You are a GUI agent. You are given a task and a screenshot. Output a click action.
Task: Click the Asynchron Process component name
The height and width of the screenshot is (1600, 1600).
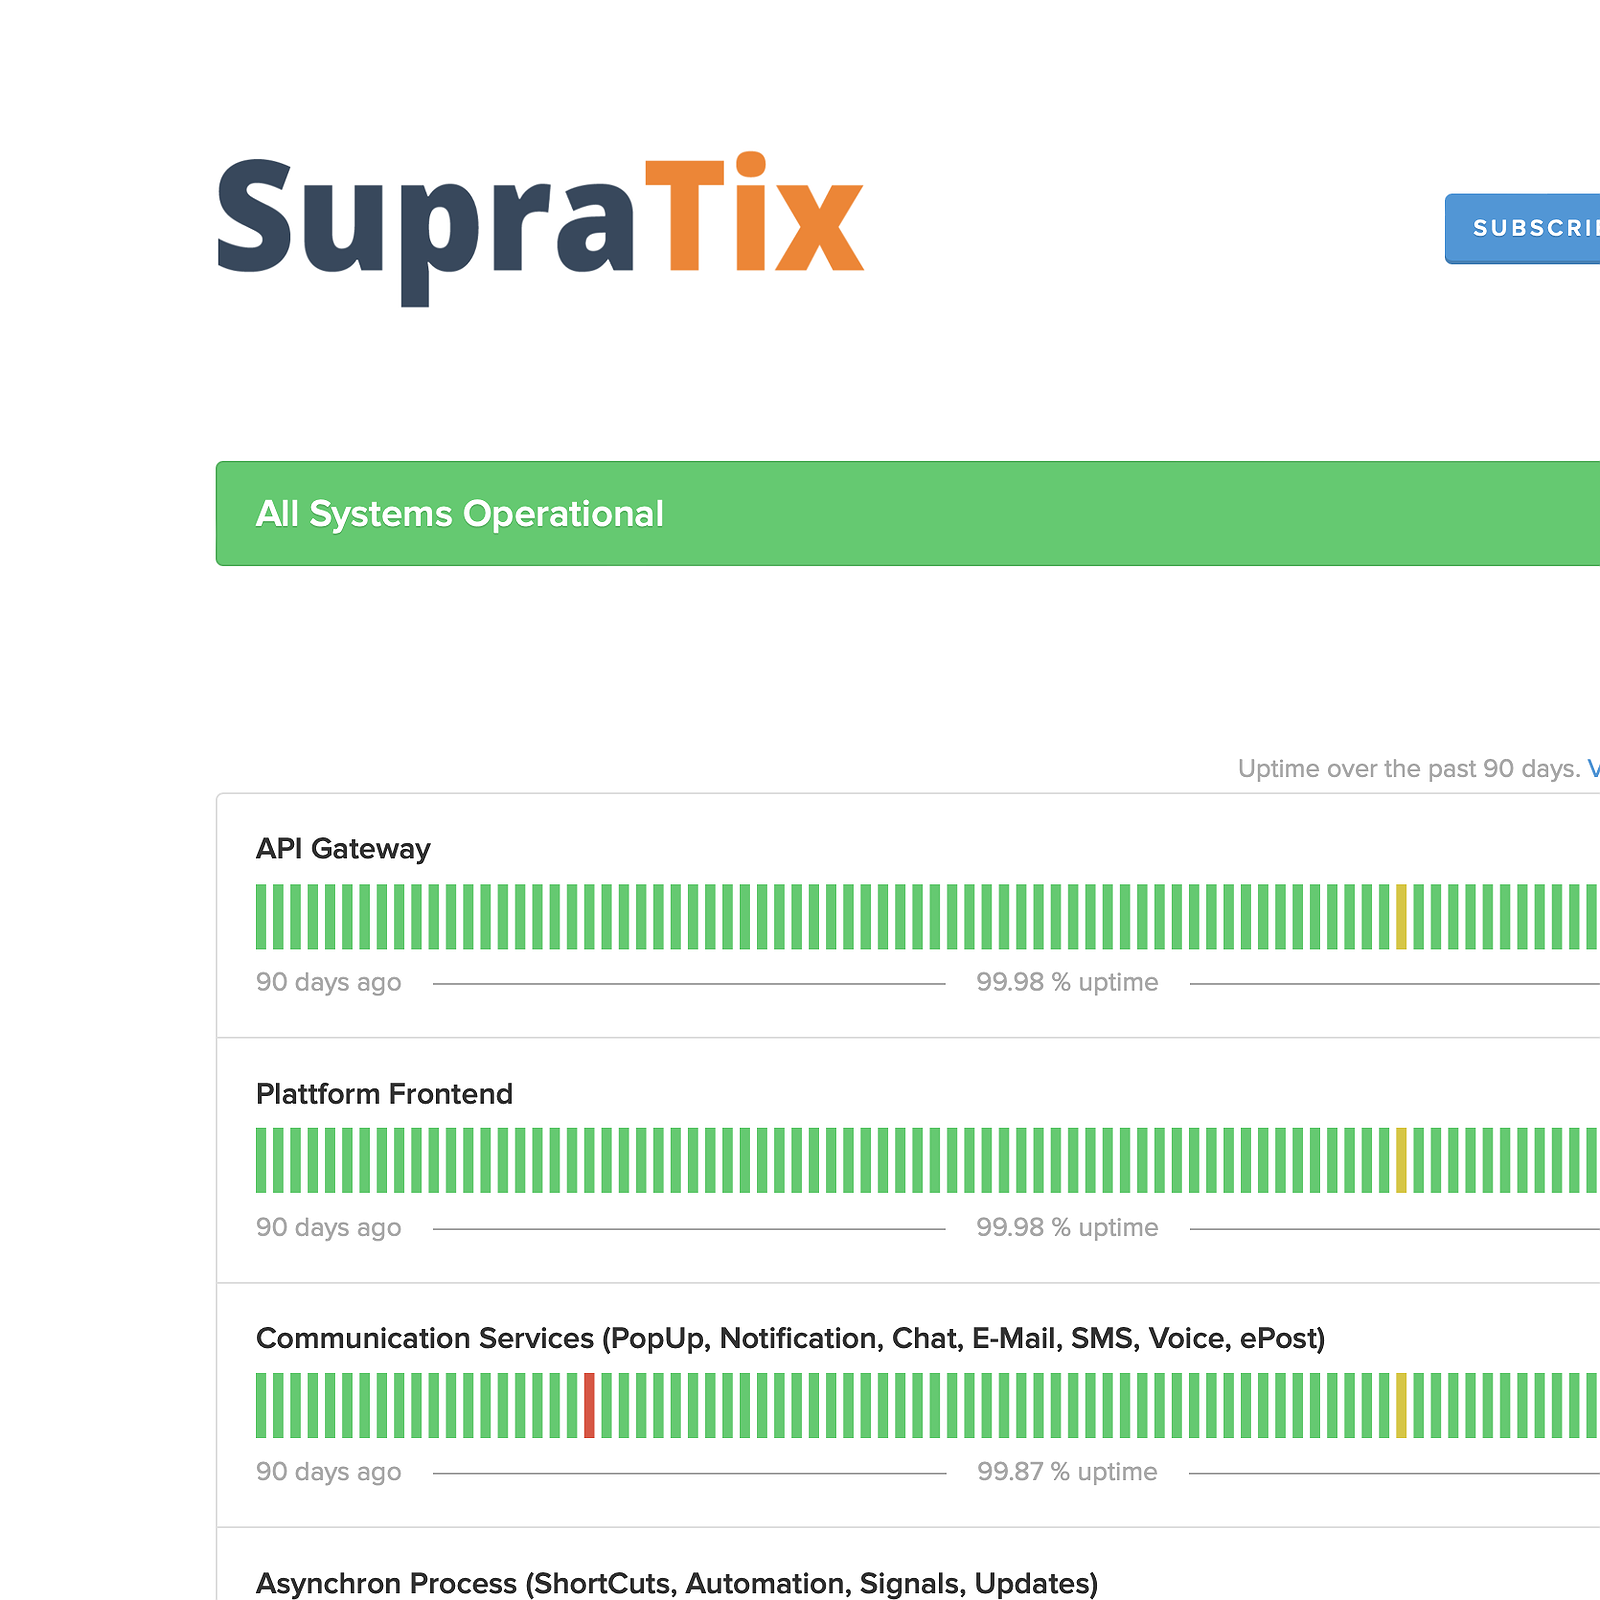click(677, 1583)
